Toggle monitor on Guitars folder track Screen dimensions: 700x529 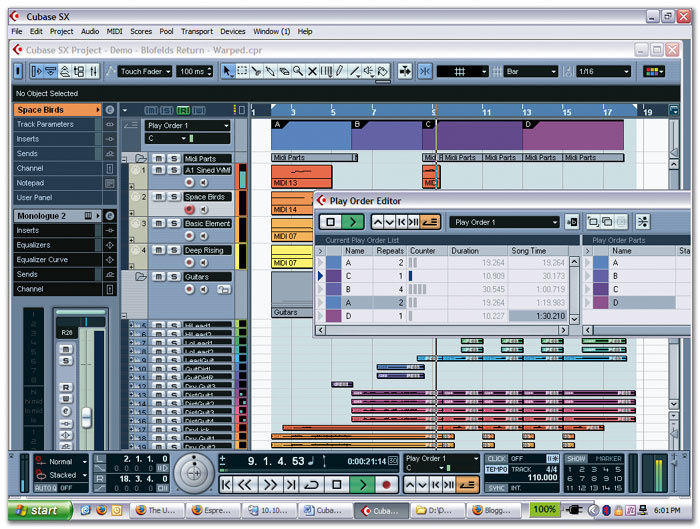click(x=204, y=290)
